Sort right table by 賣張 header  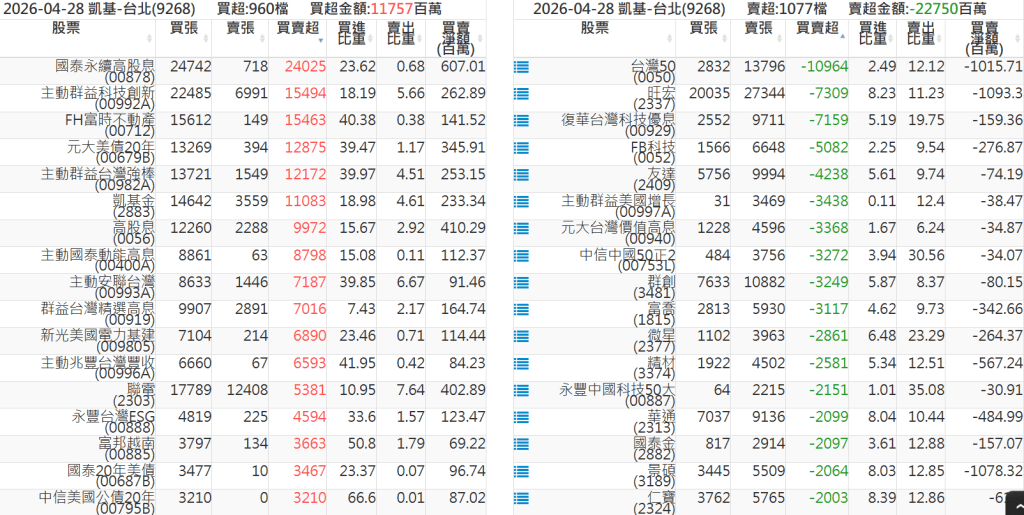(758, 29)
